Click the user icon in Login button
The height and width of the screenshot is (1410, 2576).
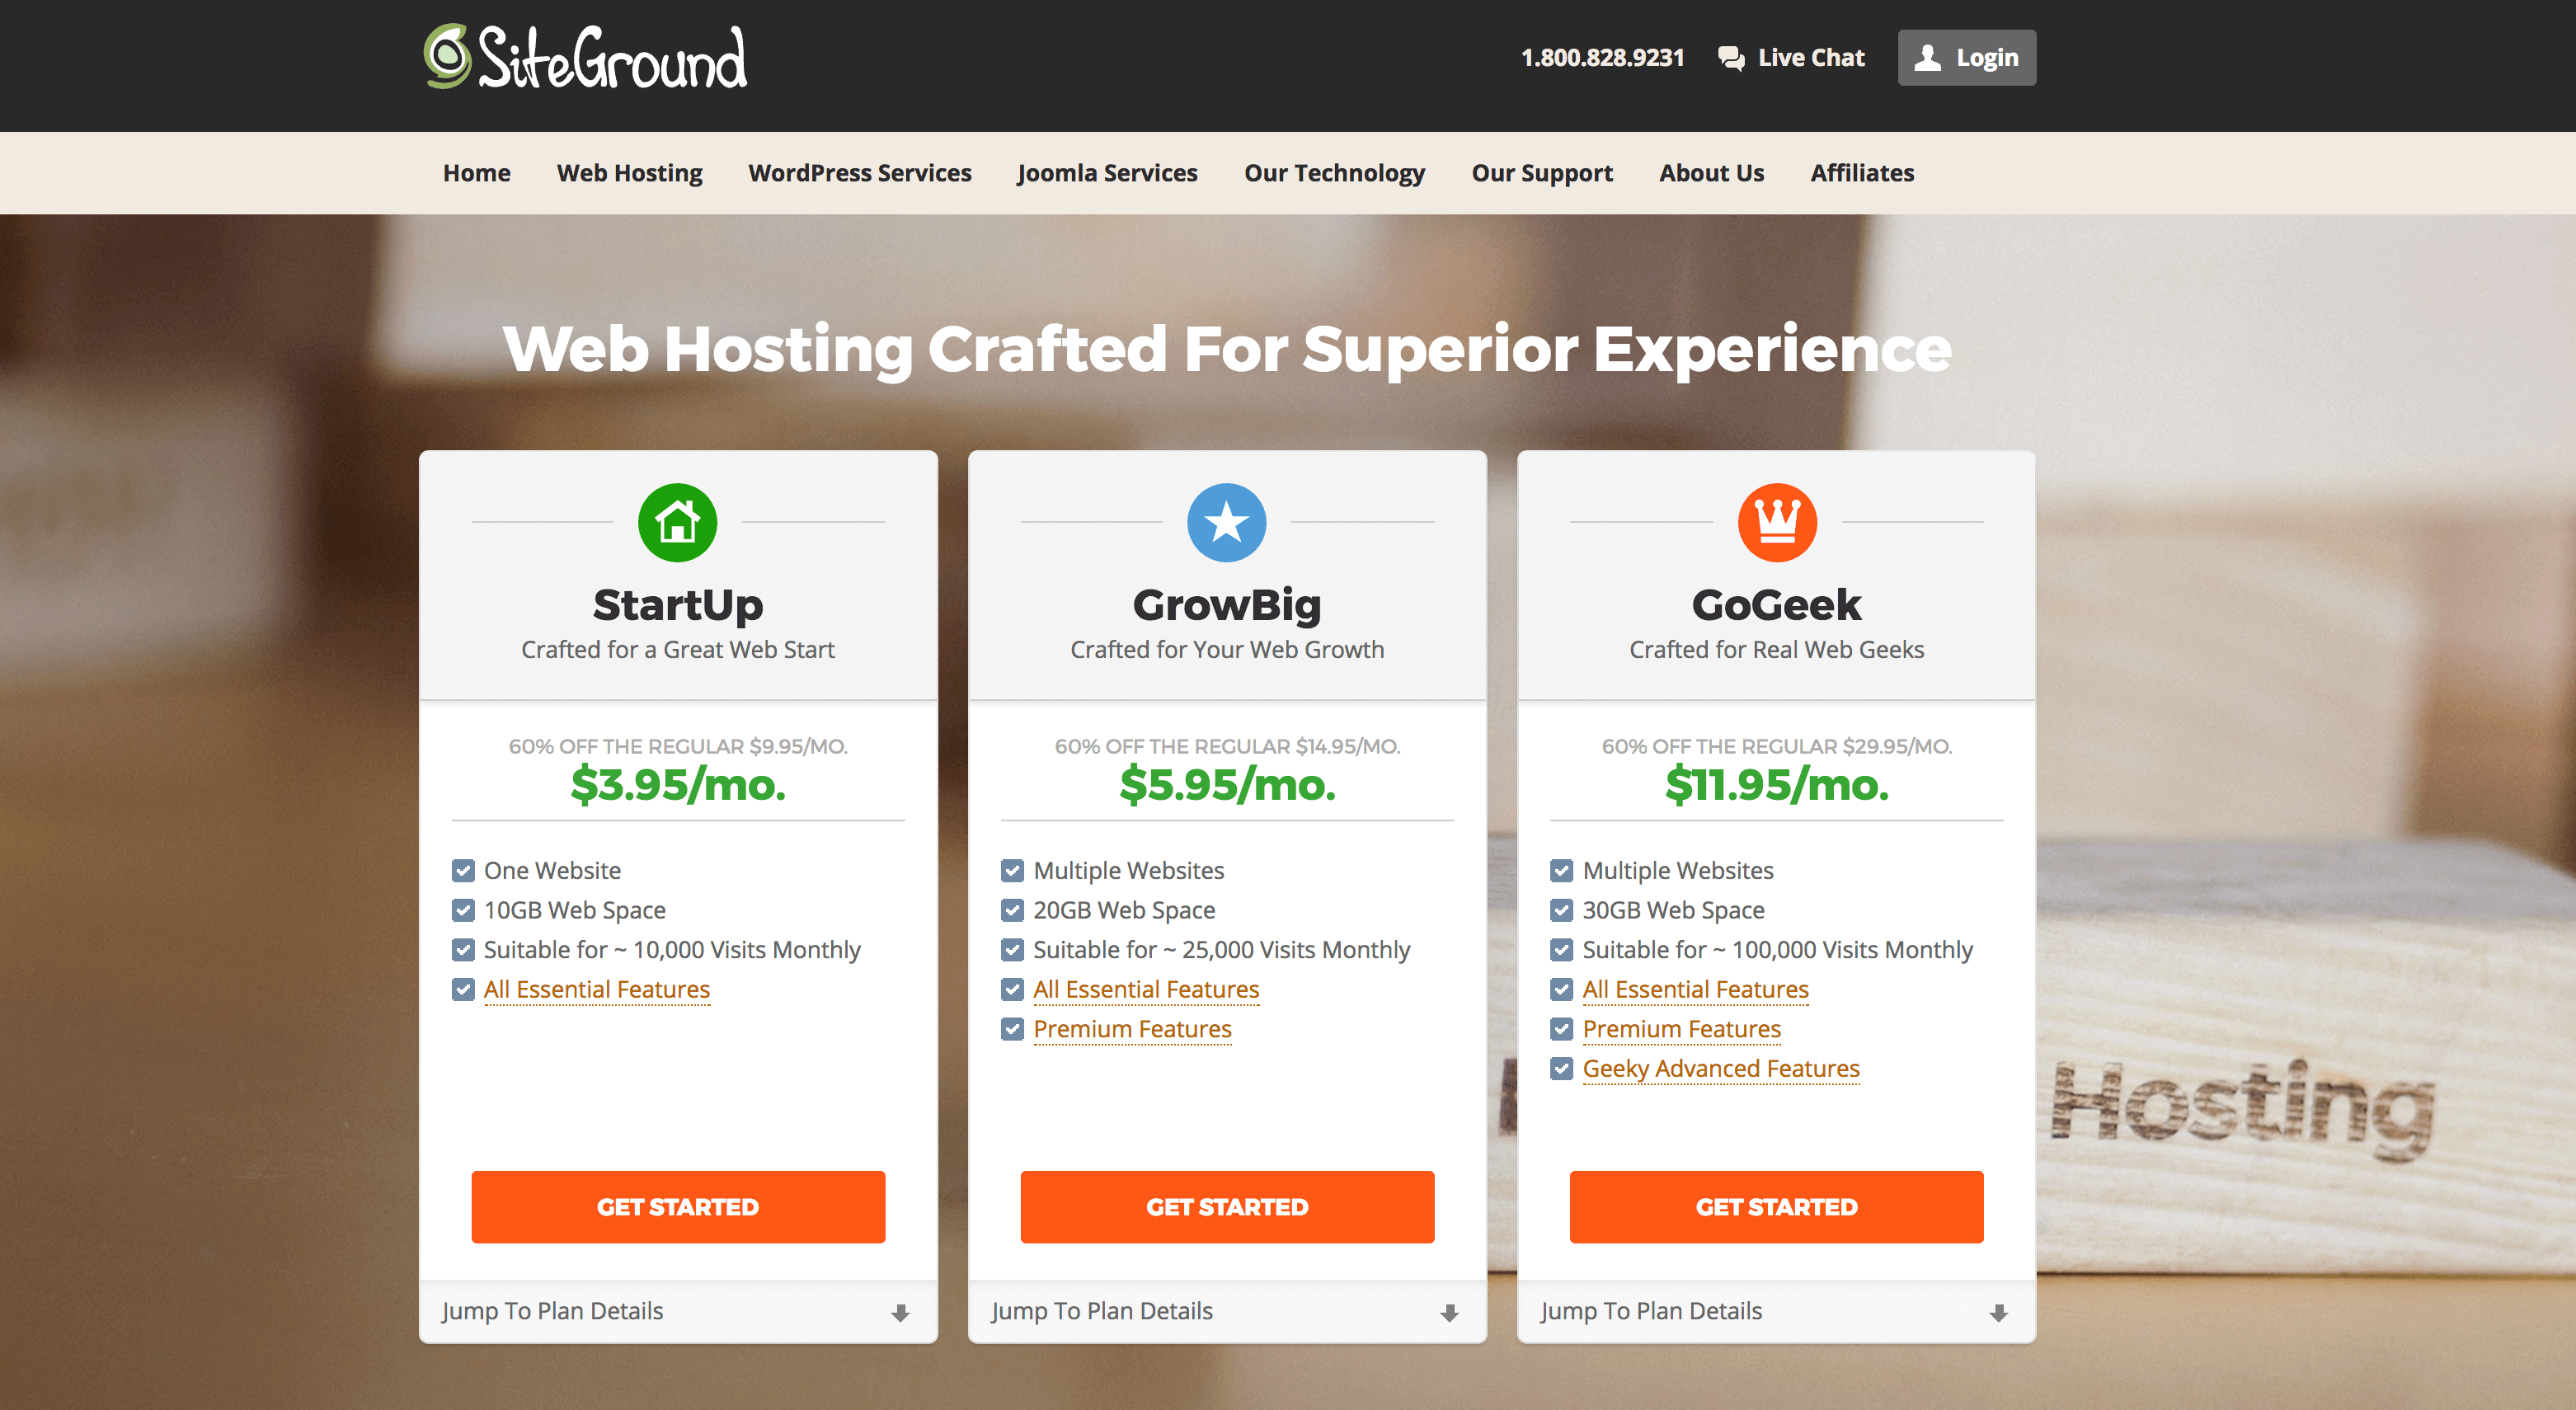(x=1927, y=58)
